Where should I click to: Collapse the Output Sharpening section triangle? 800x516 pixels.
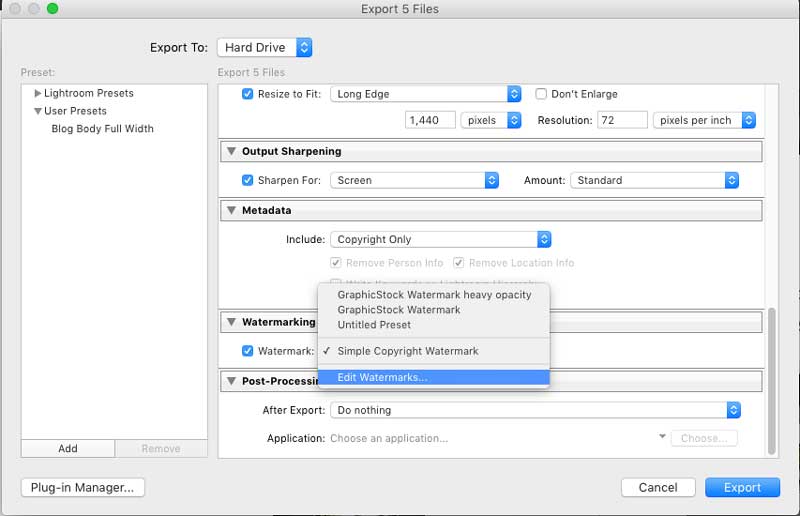tap(229, 152)
